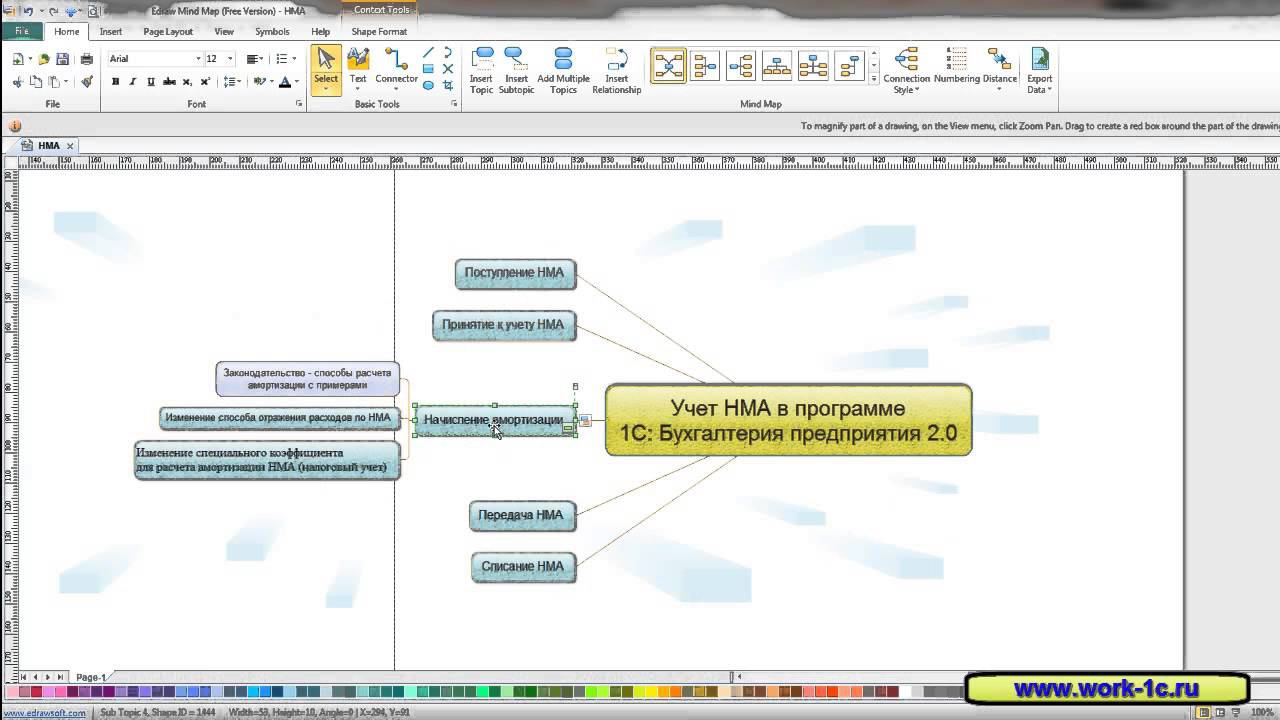This screenshot has width=1280, height=720.
Task: Click the Save icon in File group
Action: point(65,59)
